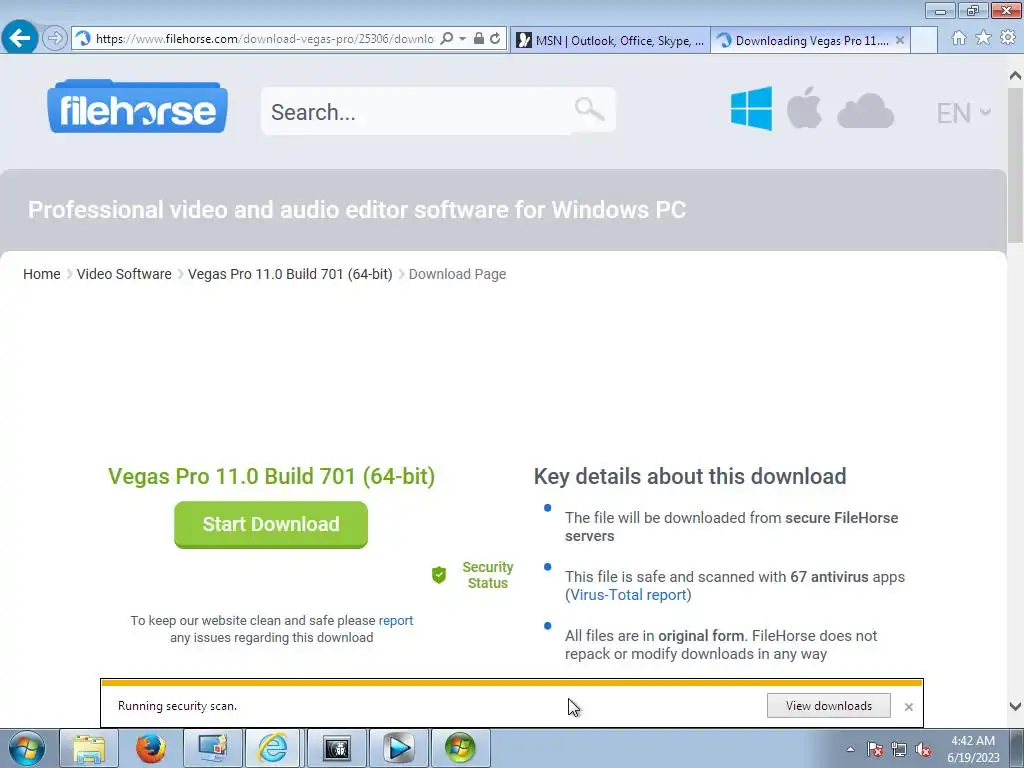
Task: Show hidden system tray icons
Action: pyautogui.click(x=850, y=749)
